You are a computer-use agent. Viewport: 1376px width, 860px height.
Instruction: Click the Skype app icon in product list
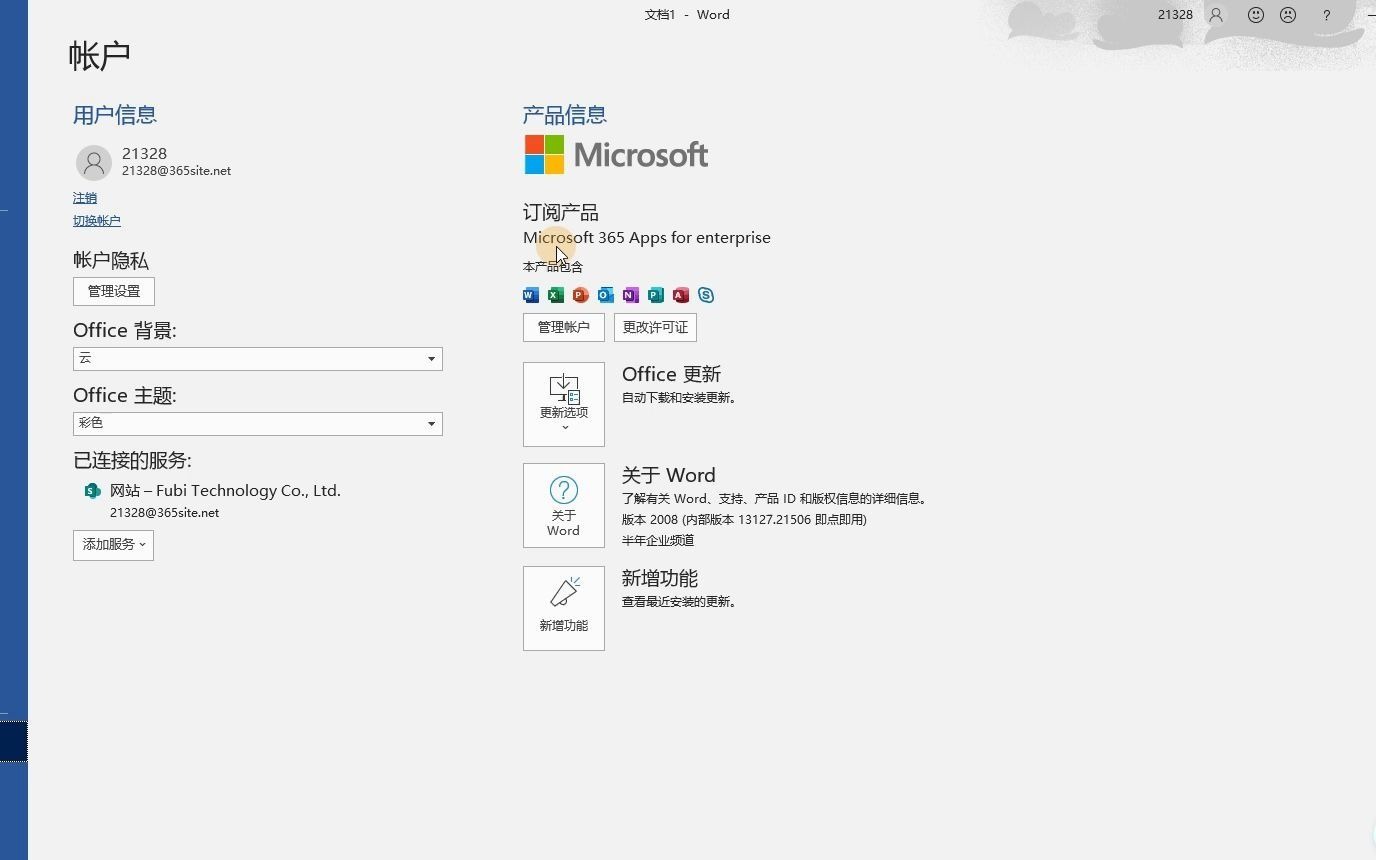(x=706, y=295)
